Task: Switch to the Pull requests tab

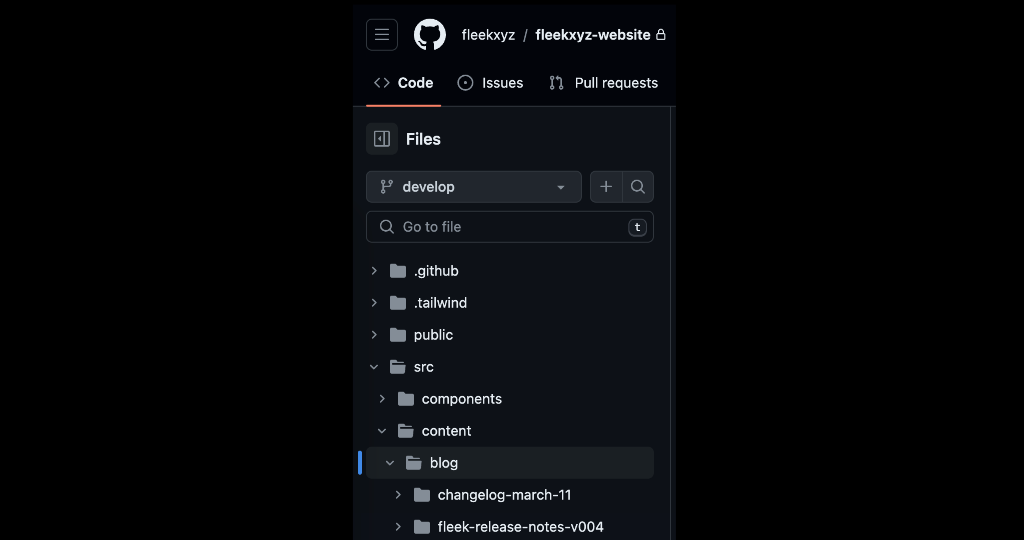Action: [603, 83]
